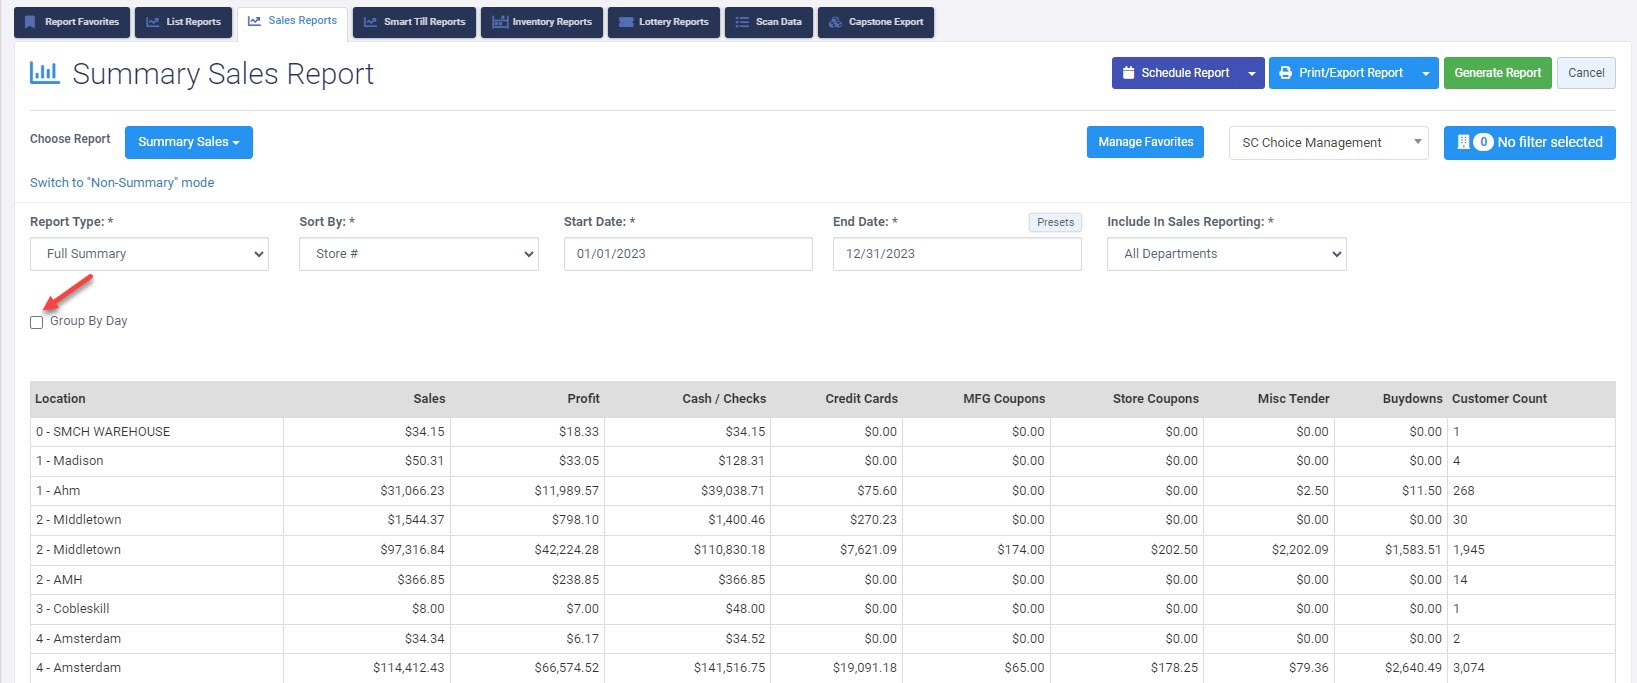Screen dimensions: 1637x683
Task: Open Include In Sales Reporting dropdown
Action: click(1227, 254)
